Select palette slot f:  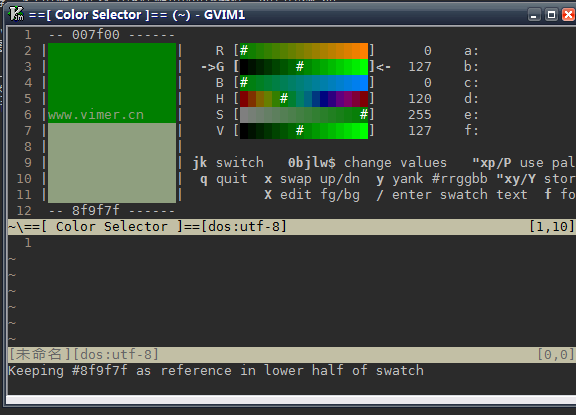click(x=471, y=130)
